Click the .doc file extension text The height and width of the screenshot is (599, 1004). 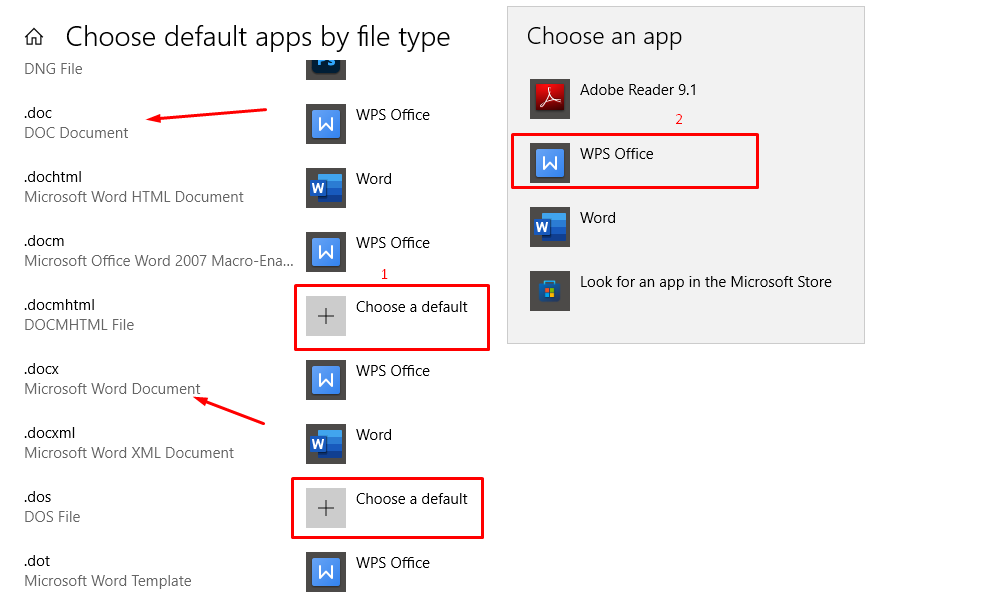(x=38, y=113)
